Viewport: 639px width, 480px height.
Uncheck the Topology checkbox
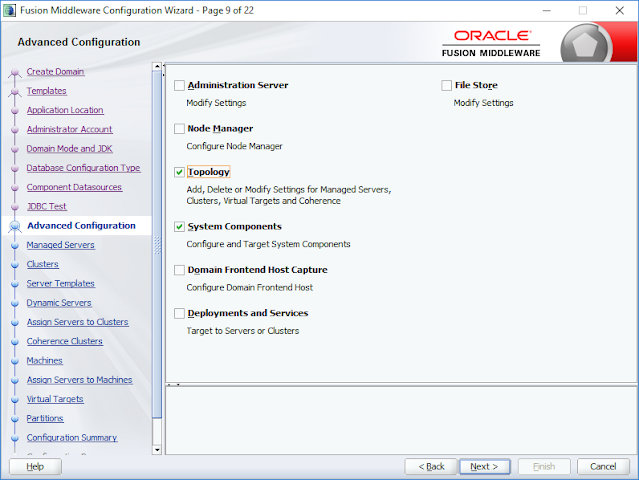click(179, 172)
